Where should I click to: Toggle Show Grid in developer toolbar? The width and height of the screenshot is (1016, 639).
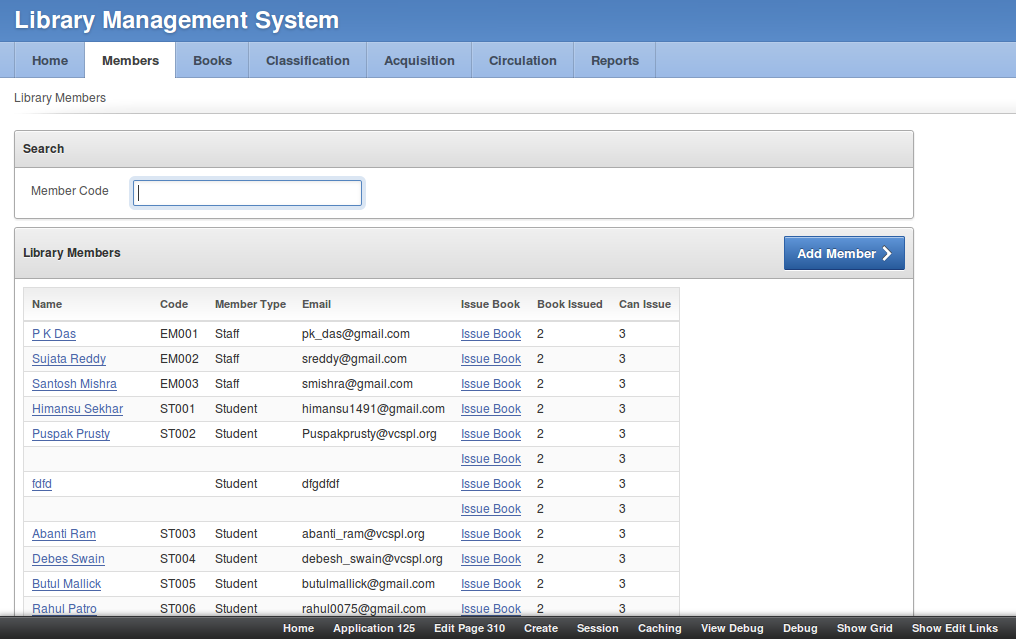coord(864,628)
